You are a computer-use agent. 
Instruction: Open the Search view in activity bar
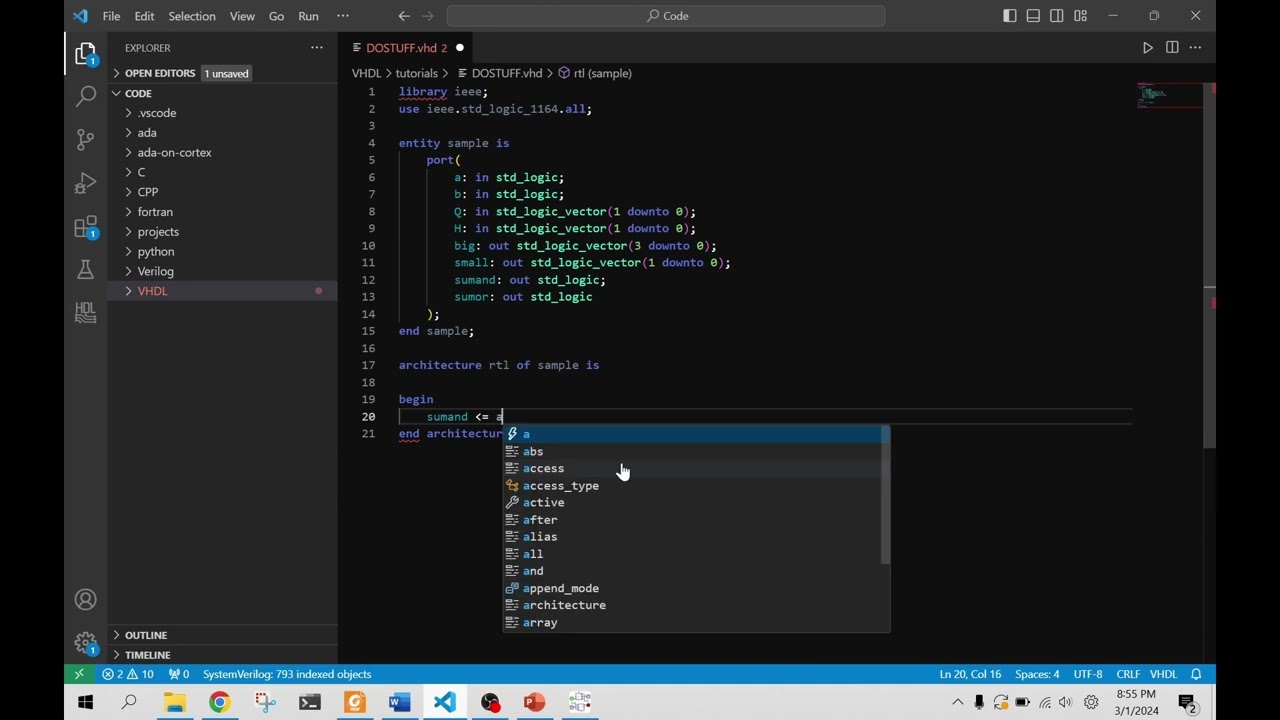(x=86, y=96)
